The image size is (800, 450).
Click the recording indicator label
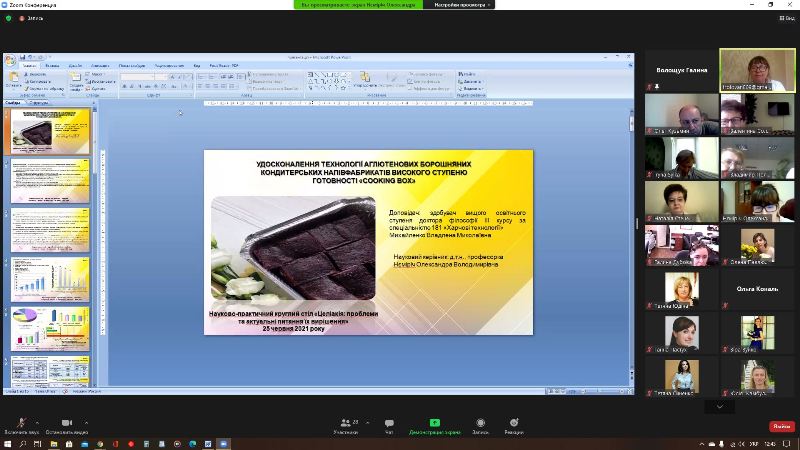(31, 18)
